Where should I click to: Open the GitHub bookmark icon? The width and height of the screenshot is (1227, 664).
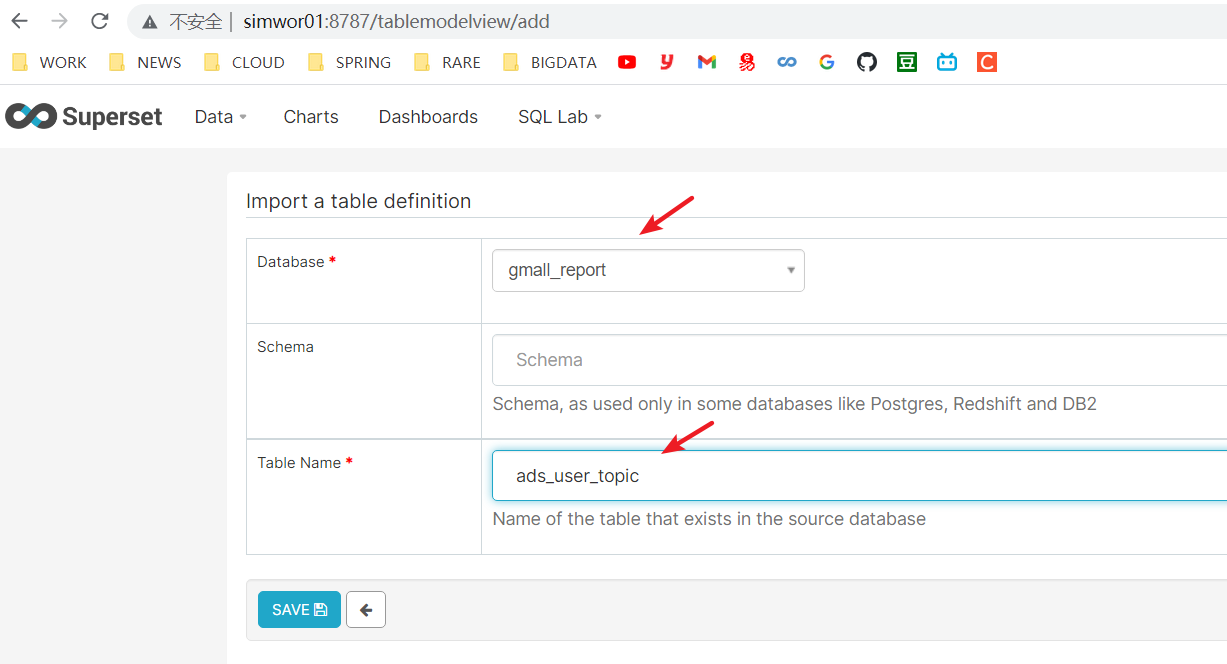coord(867,62)
